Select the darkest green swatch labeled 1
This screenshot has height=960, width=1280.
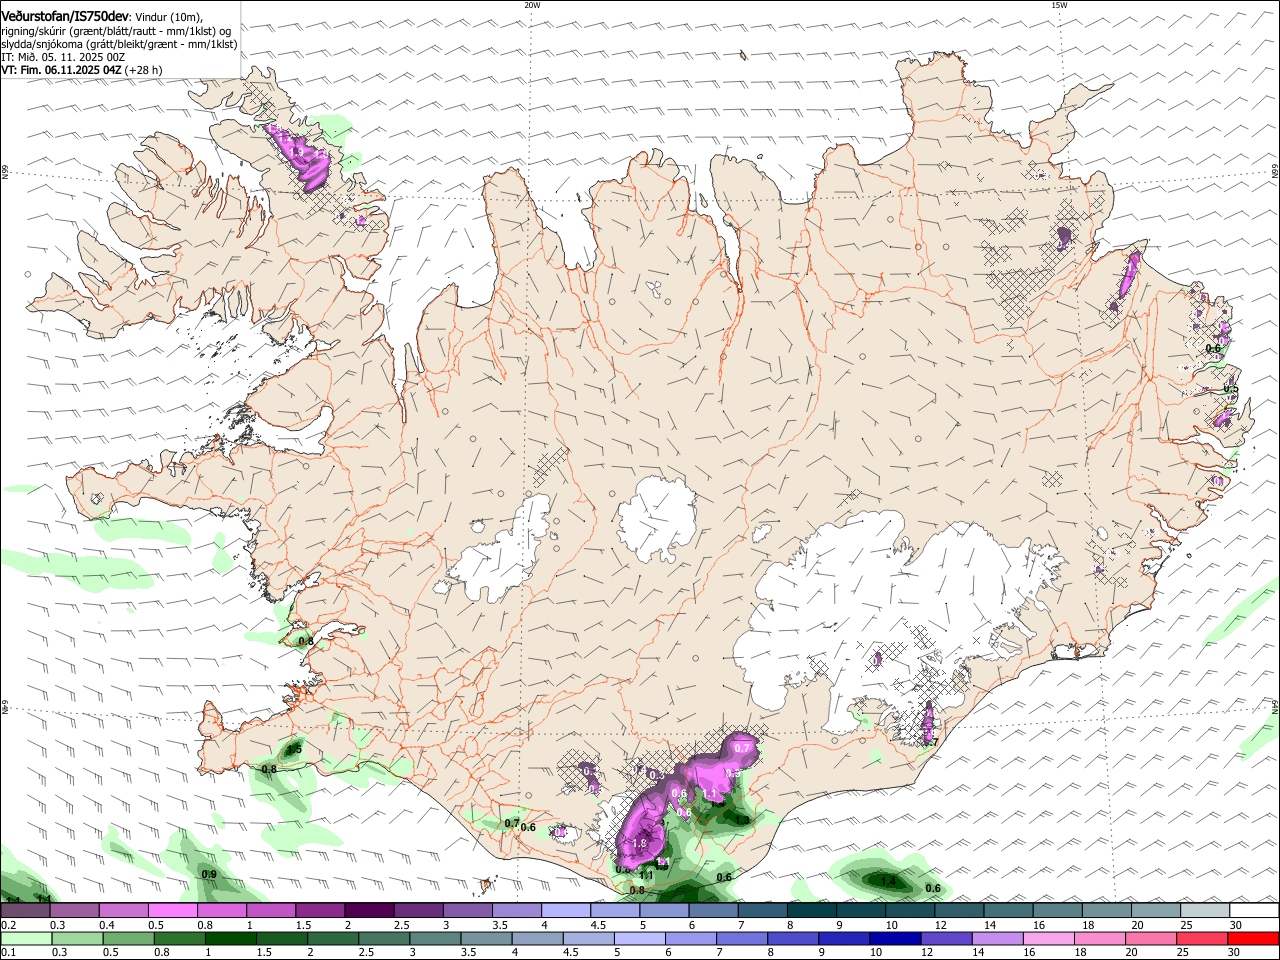point(231,939)
